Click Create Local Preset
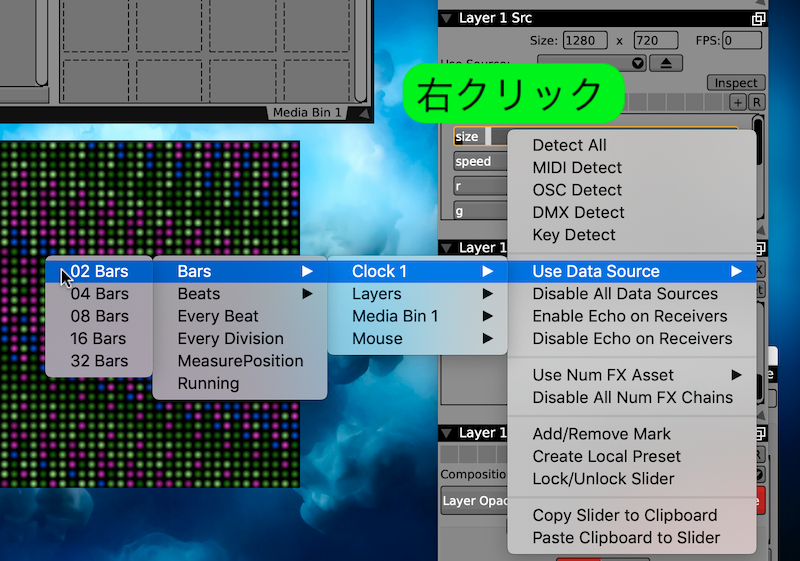Viewport: 800px width, 561px height. tap(632, 456)
